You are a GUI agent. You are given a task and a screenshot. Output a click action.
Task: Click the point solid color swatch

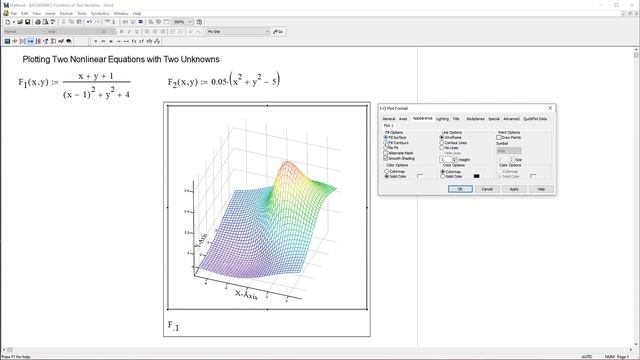[533, 176]
